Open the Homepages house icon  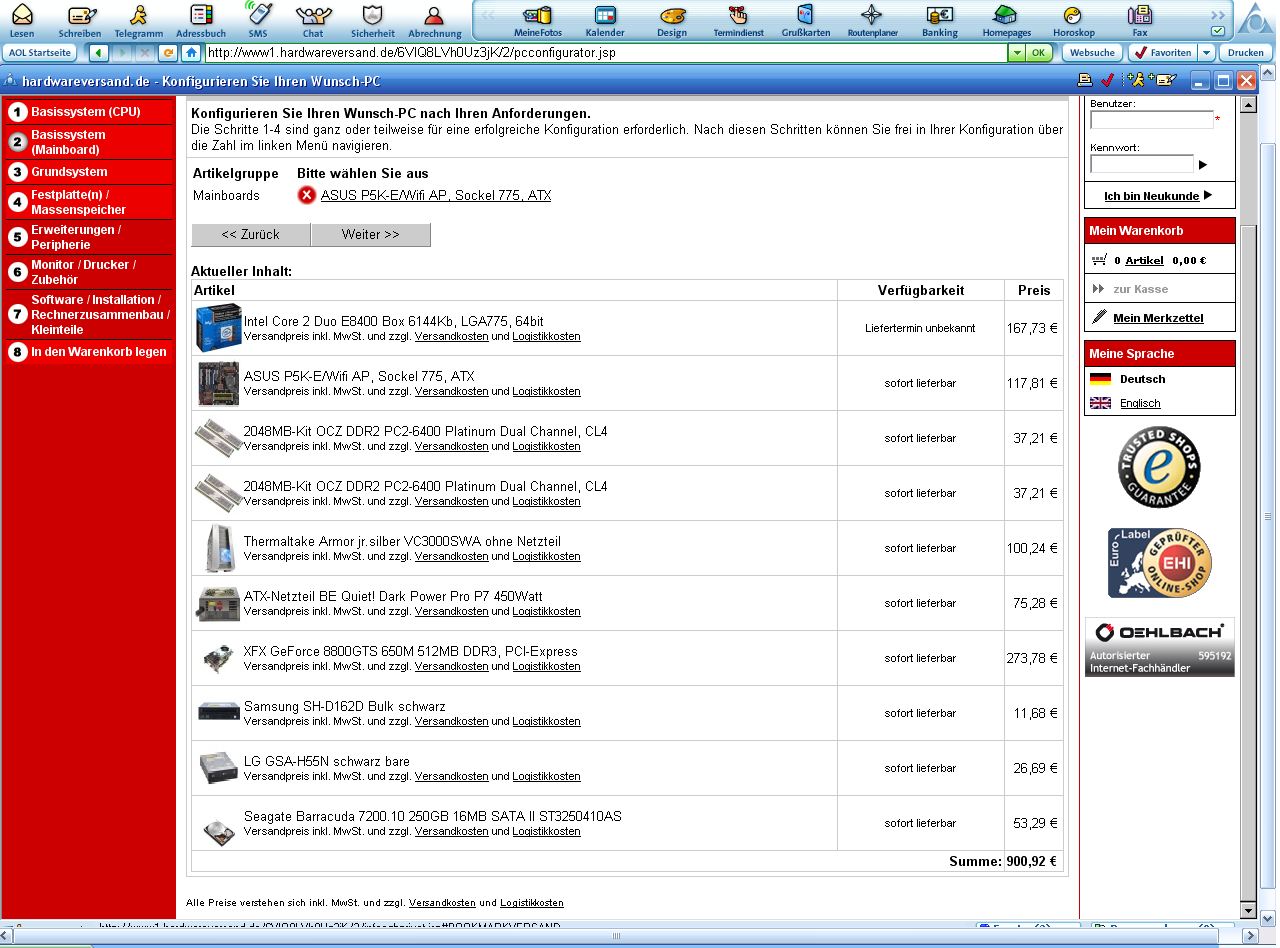point(1006,19)
